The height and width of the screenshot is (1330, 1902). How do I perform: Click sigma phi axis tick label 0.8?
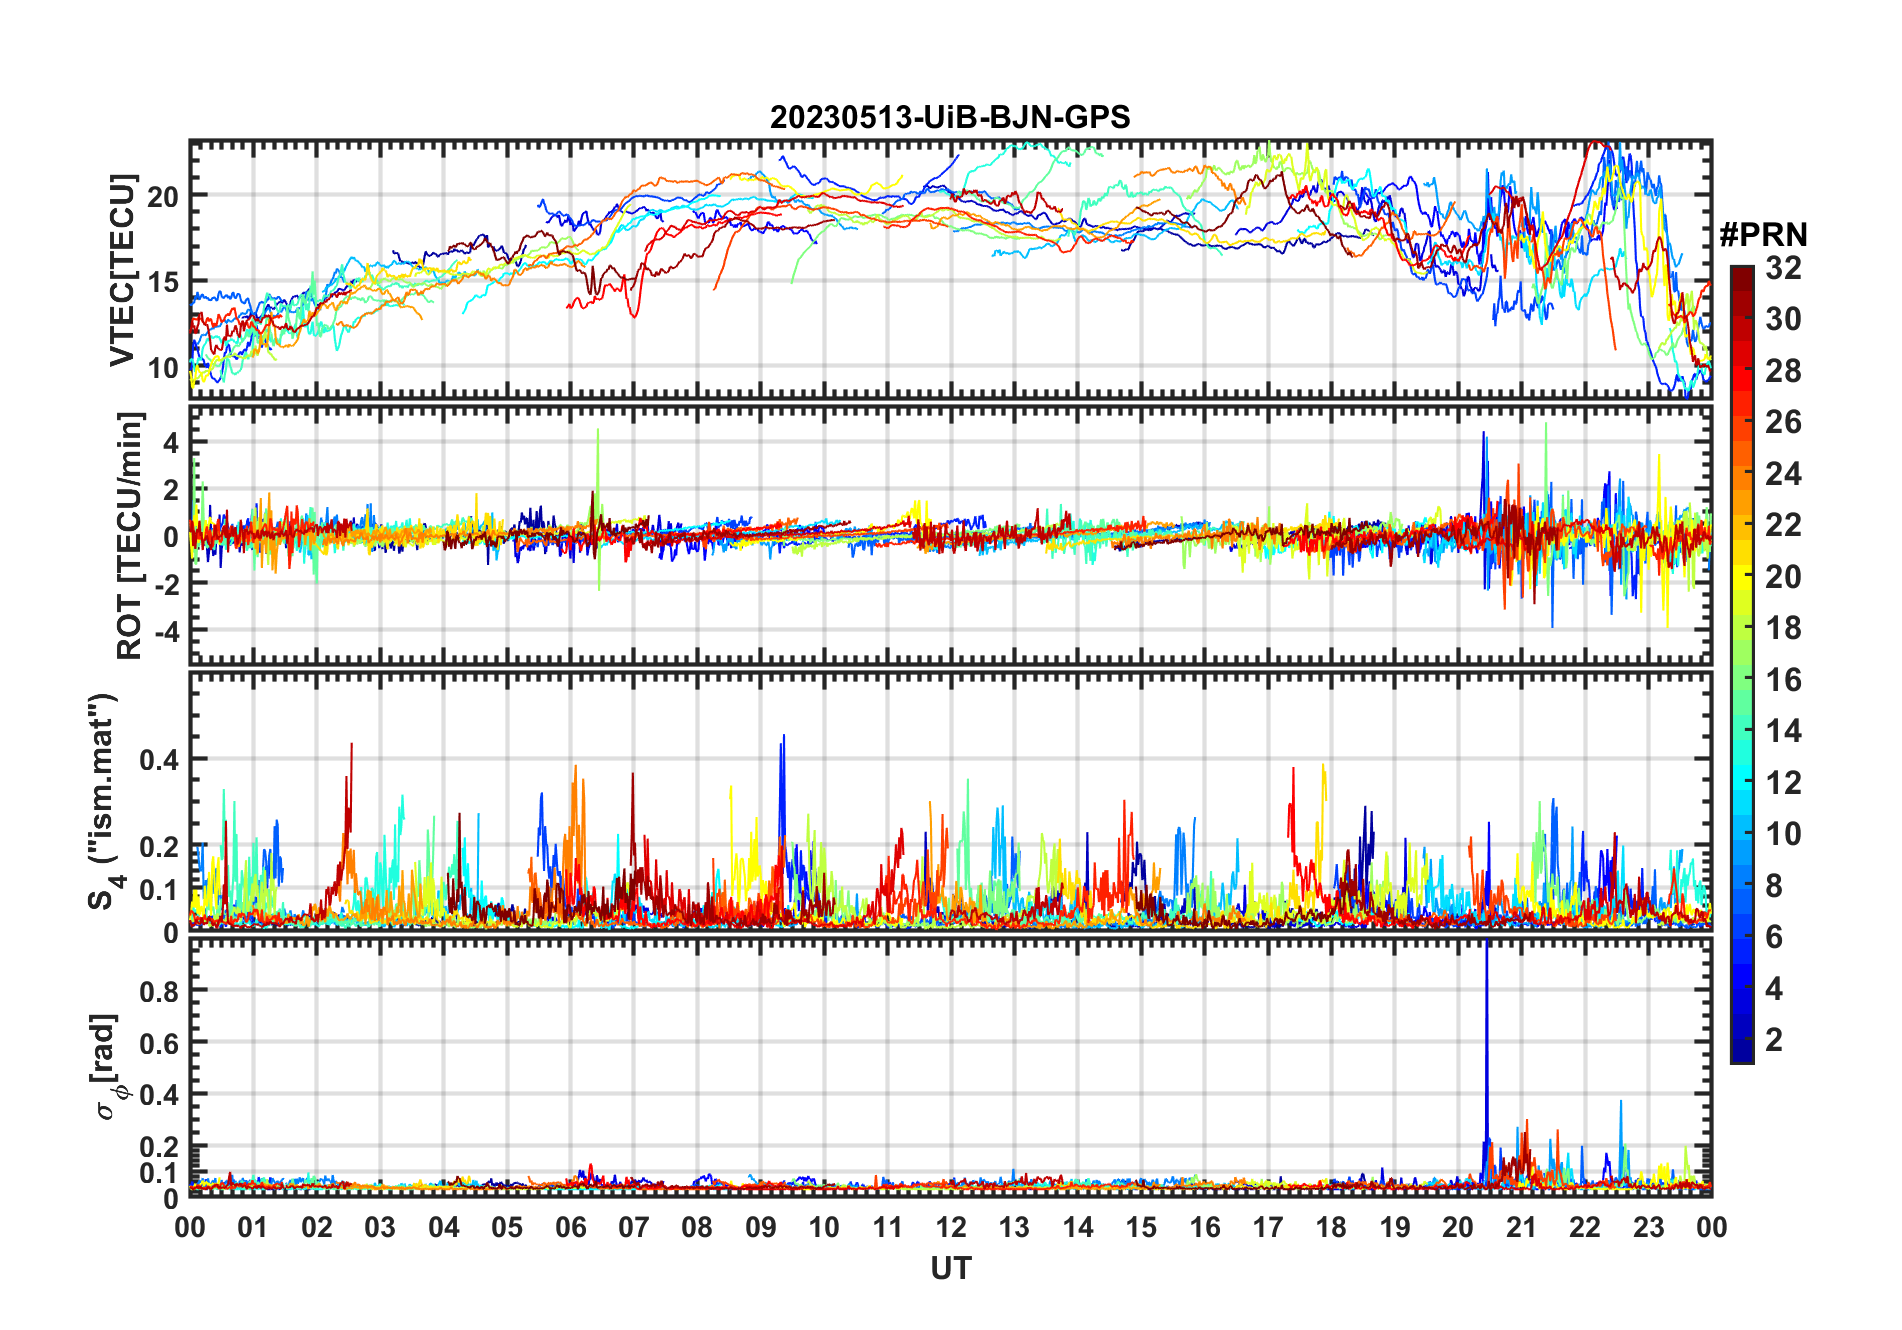pyautogui.click(x=160, y=991)
